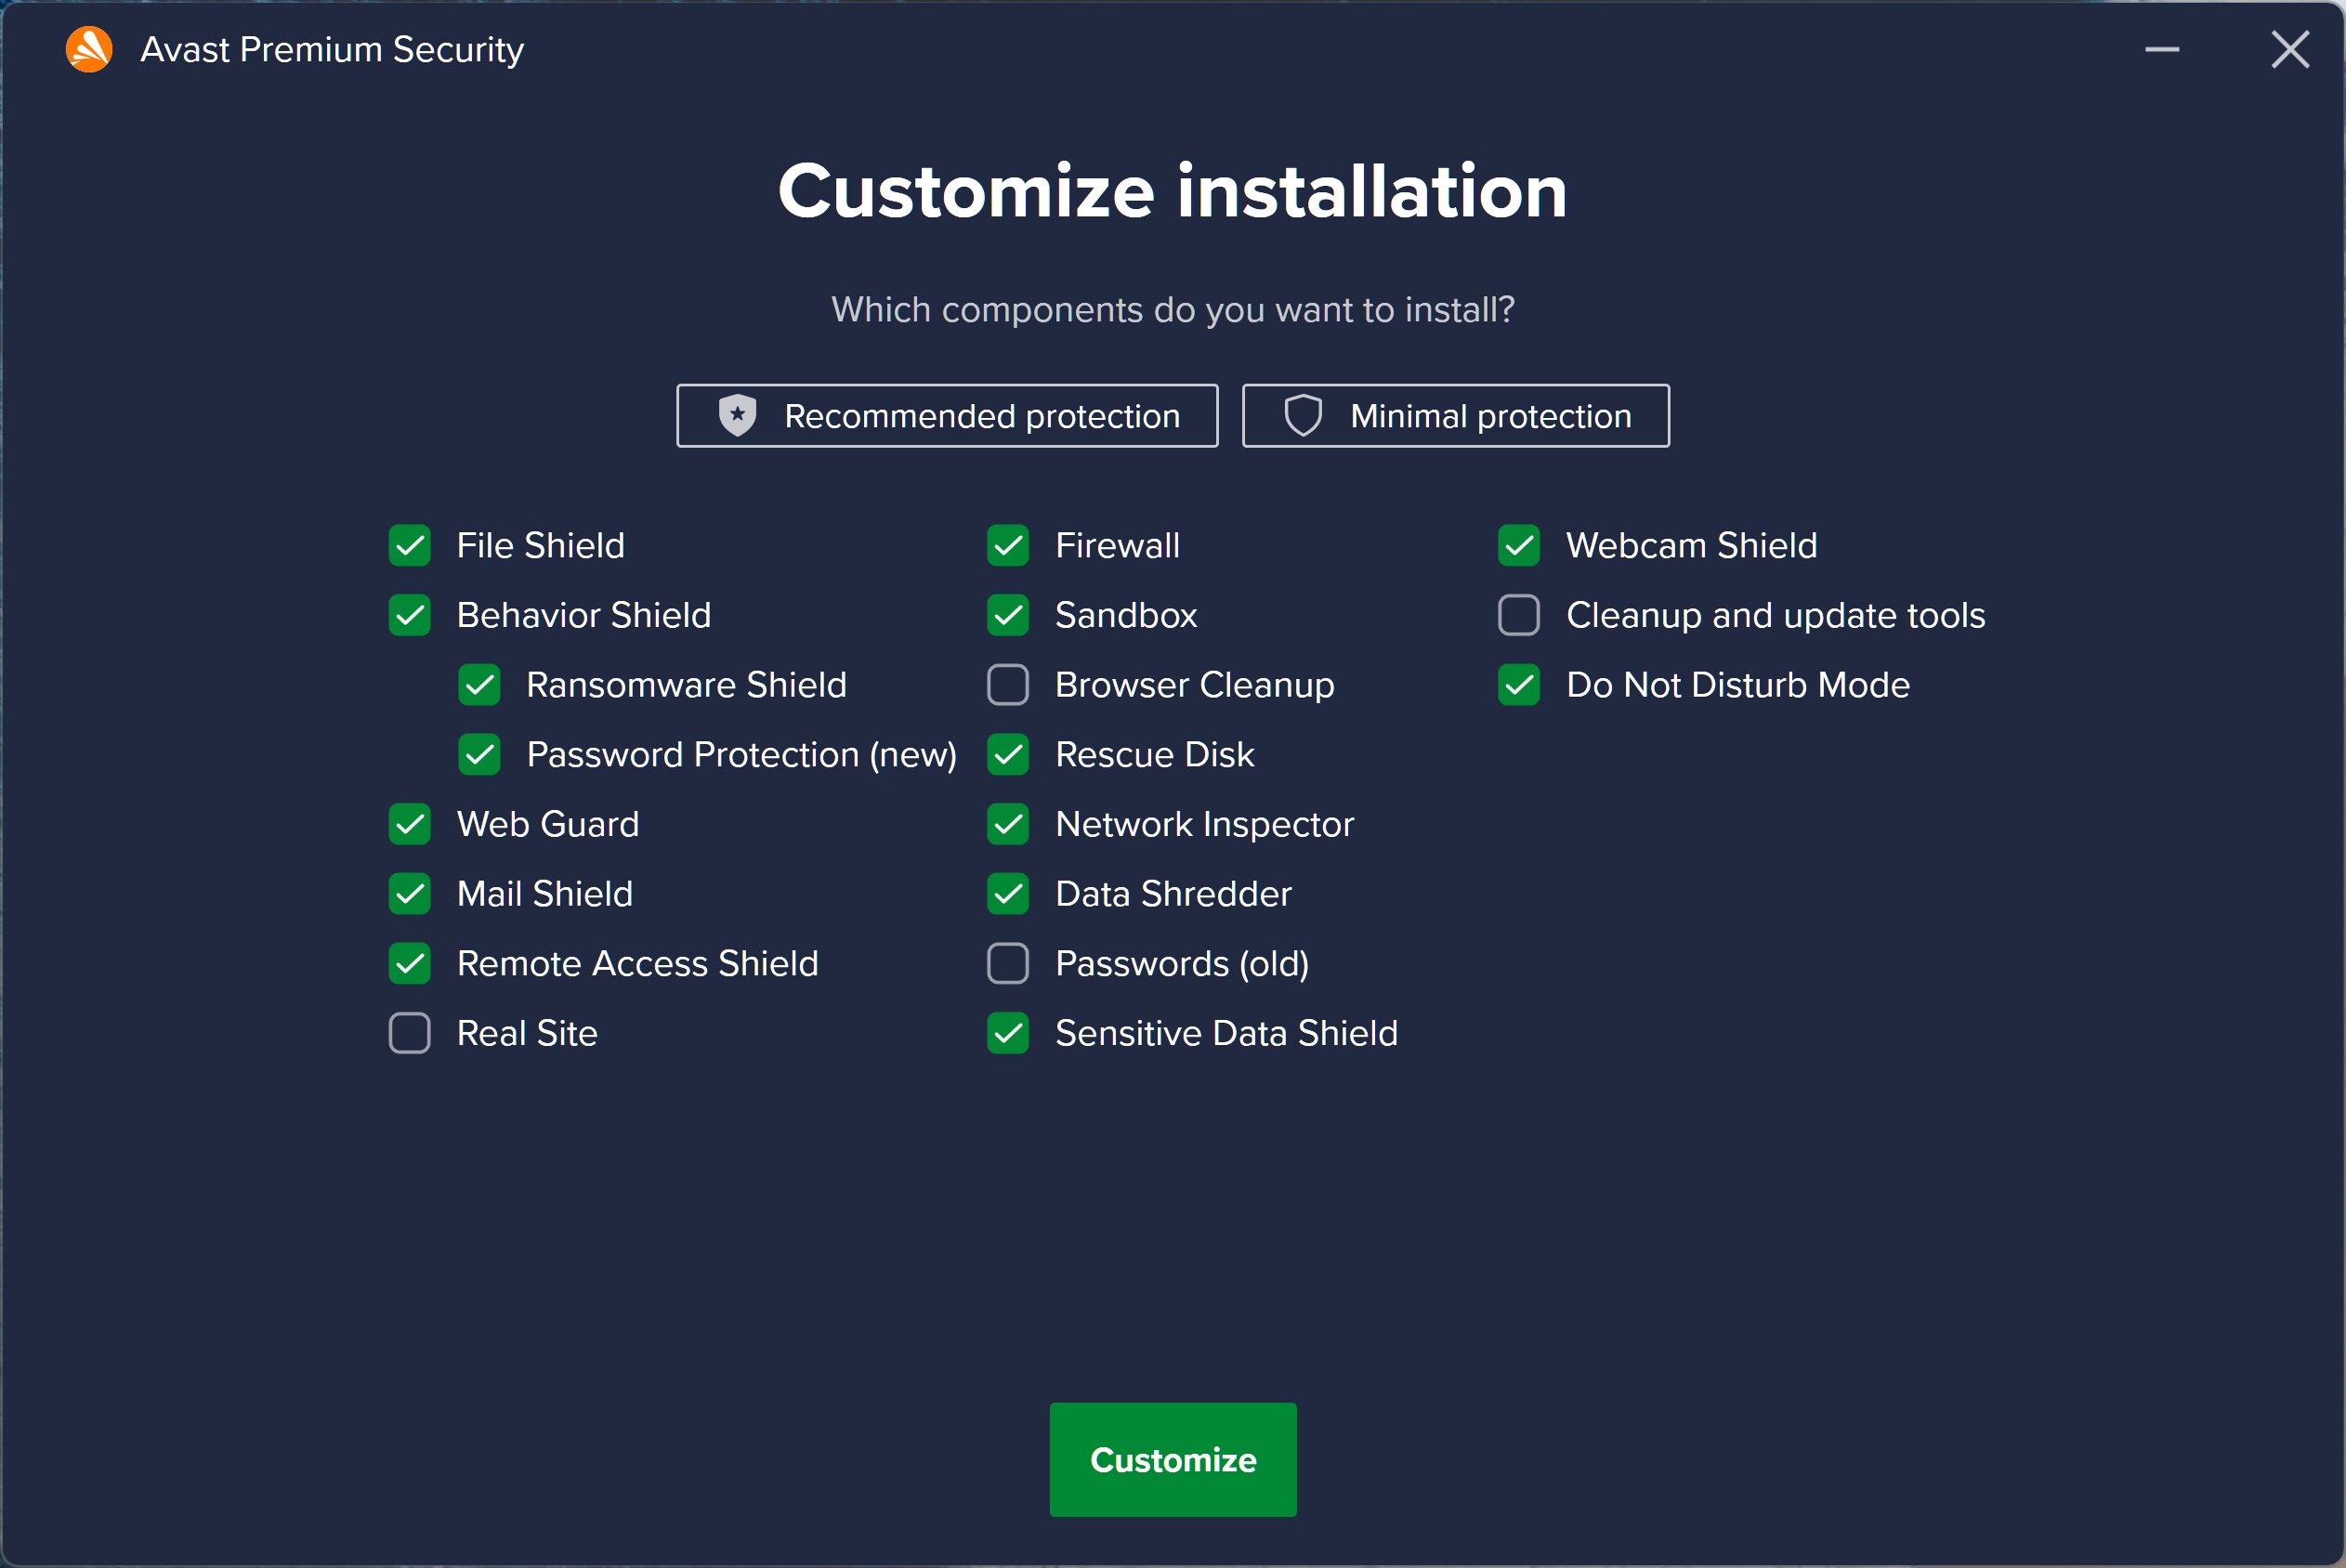Select the Recommended protection preset
Screen dimensions: 2346x1568
click(x=947, y=415)
